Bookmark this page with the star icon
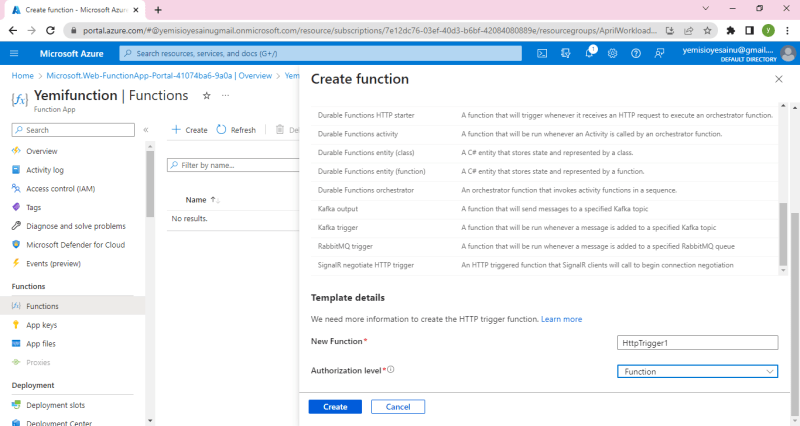Viewport: 800px width, 426px height. point(707,31)
